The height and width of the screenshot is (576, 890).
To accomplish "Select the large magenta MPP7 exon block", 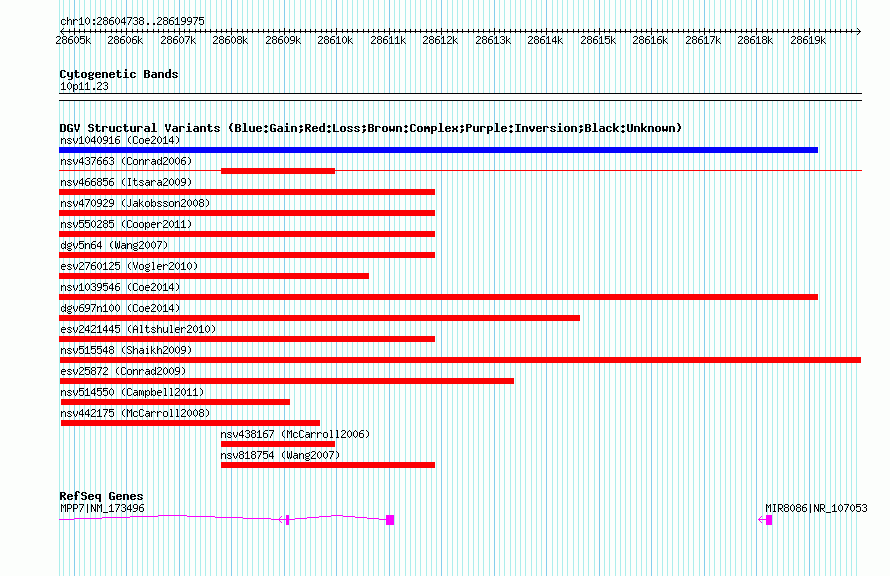I will 390,520.
